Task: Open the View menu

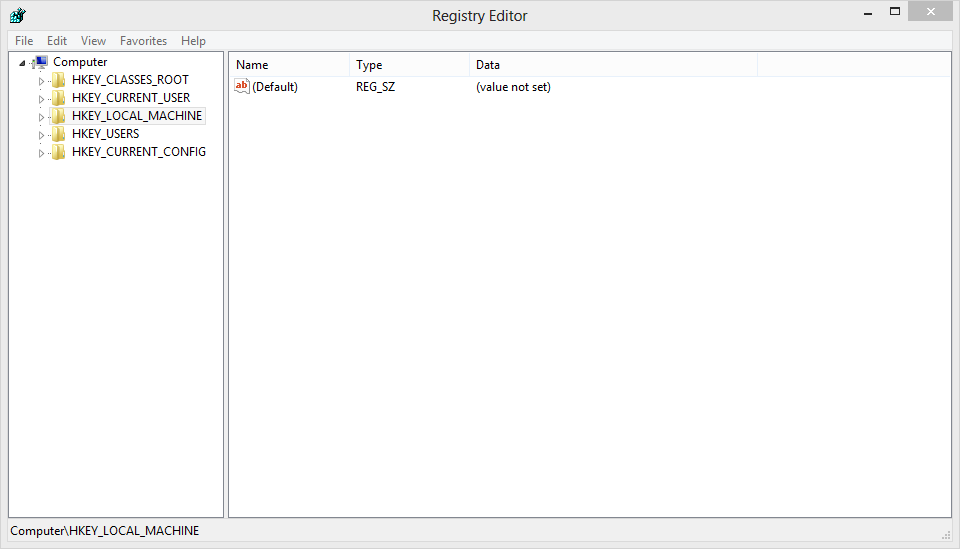Action: click(x=93, y=40)
